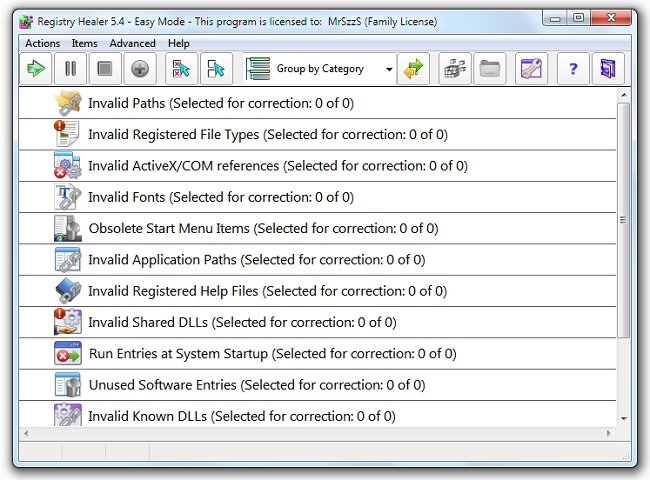
Task: Click the vertical scrollbar up arrow
Action: (623, 95)
